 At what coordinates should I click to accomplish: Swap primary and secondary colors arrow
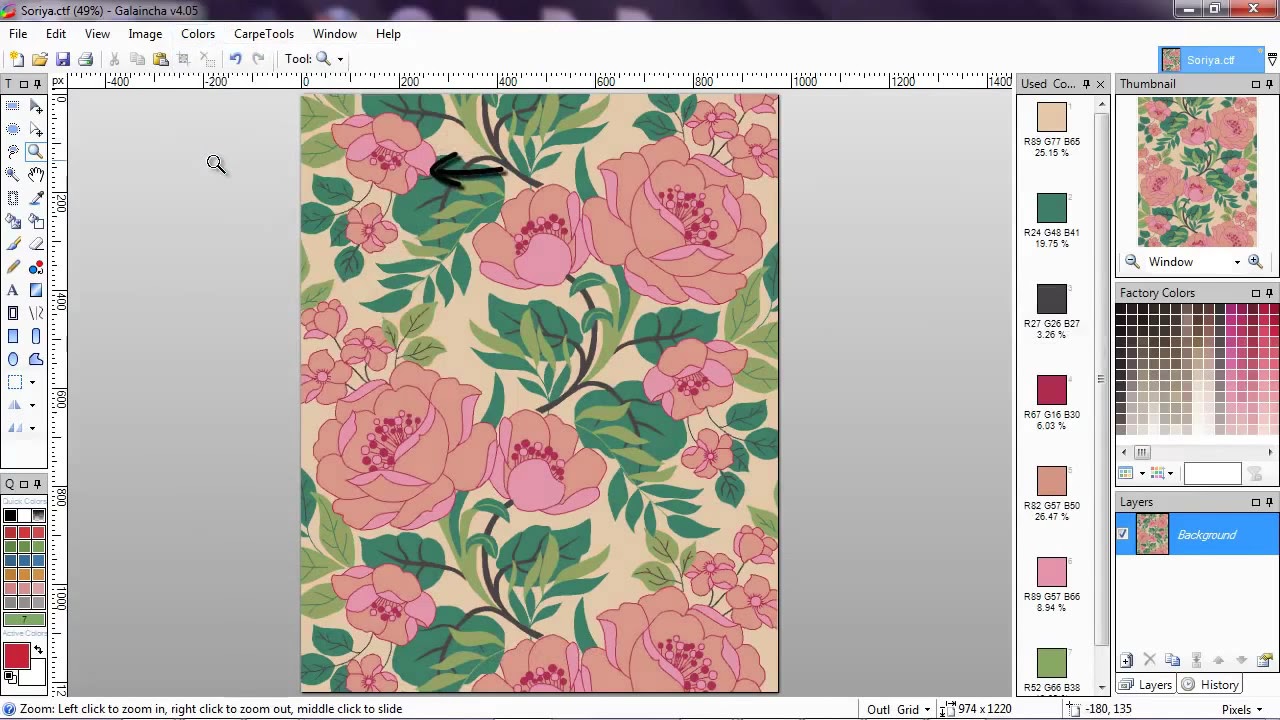coord(38,651)
